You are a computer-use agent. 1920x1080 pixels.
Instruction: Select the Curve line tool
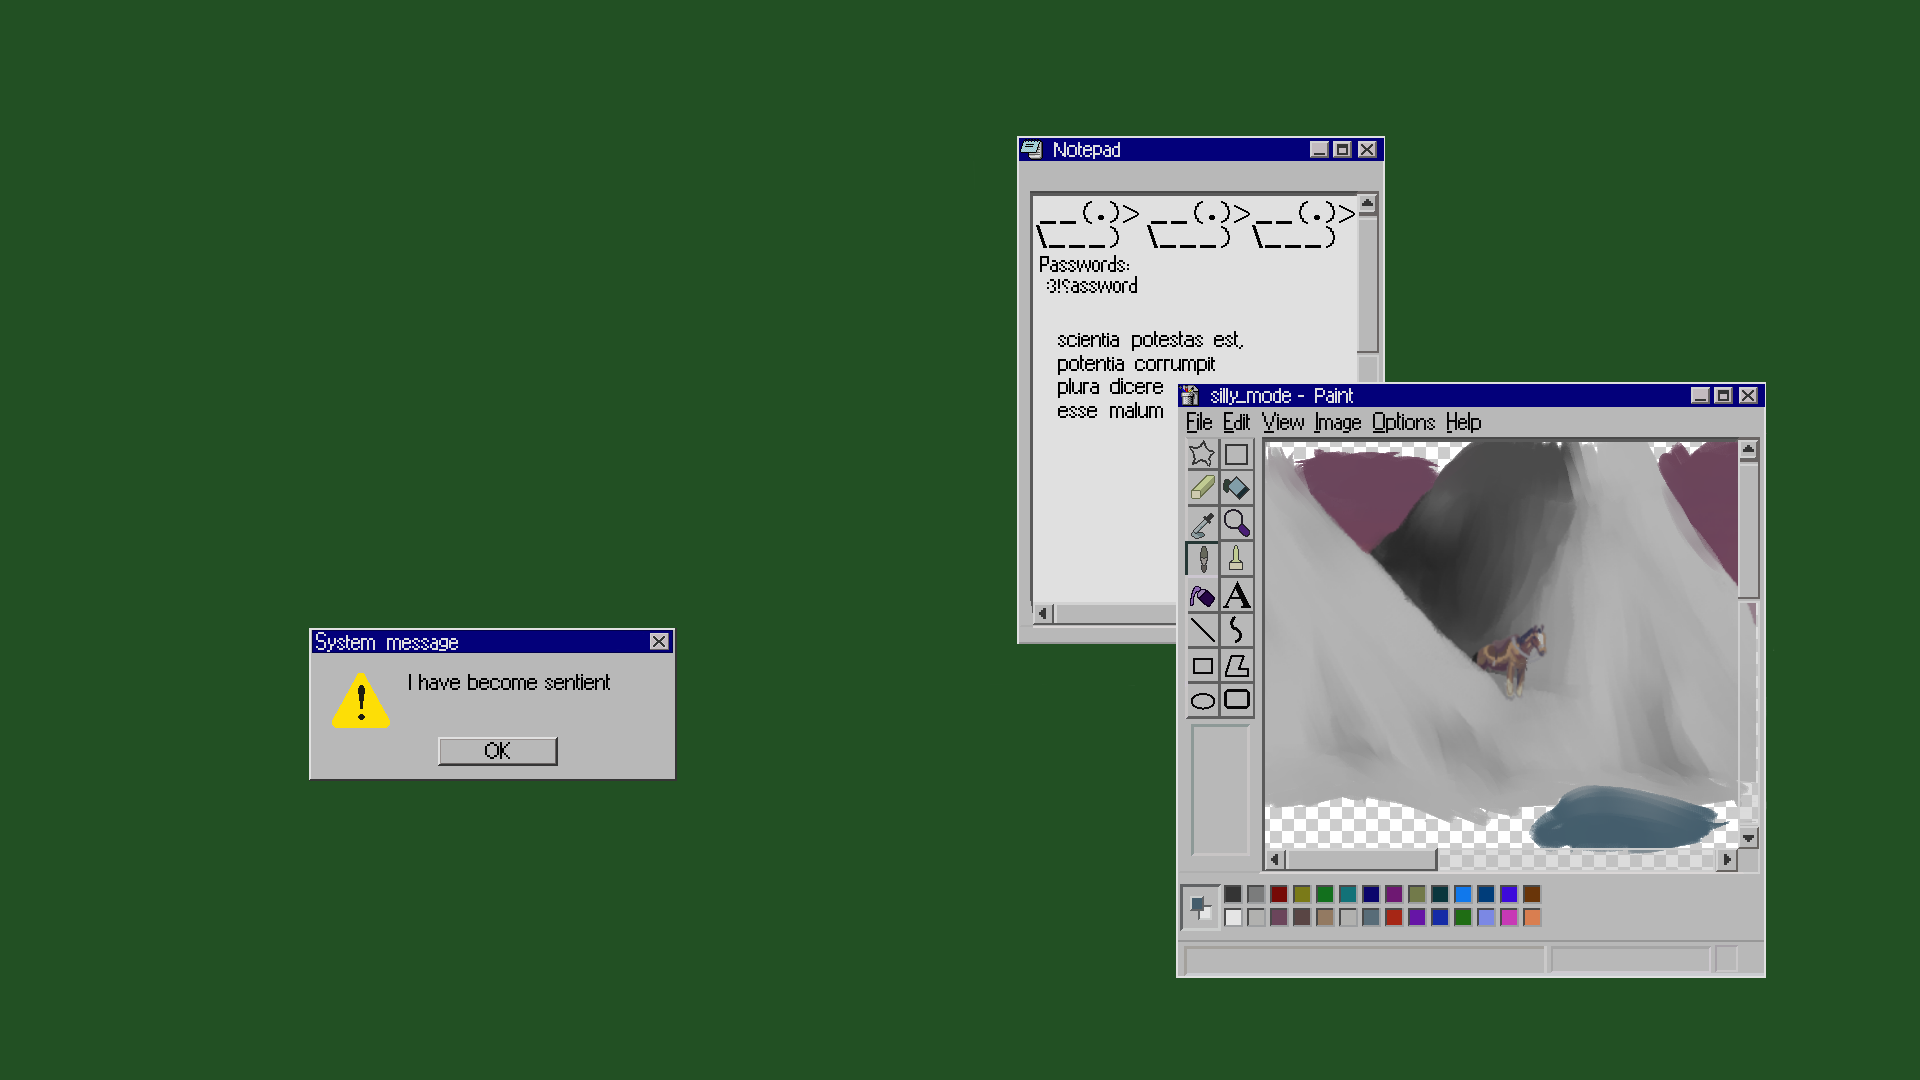click(1237, 630)
